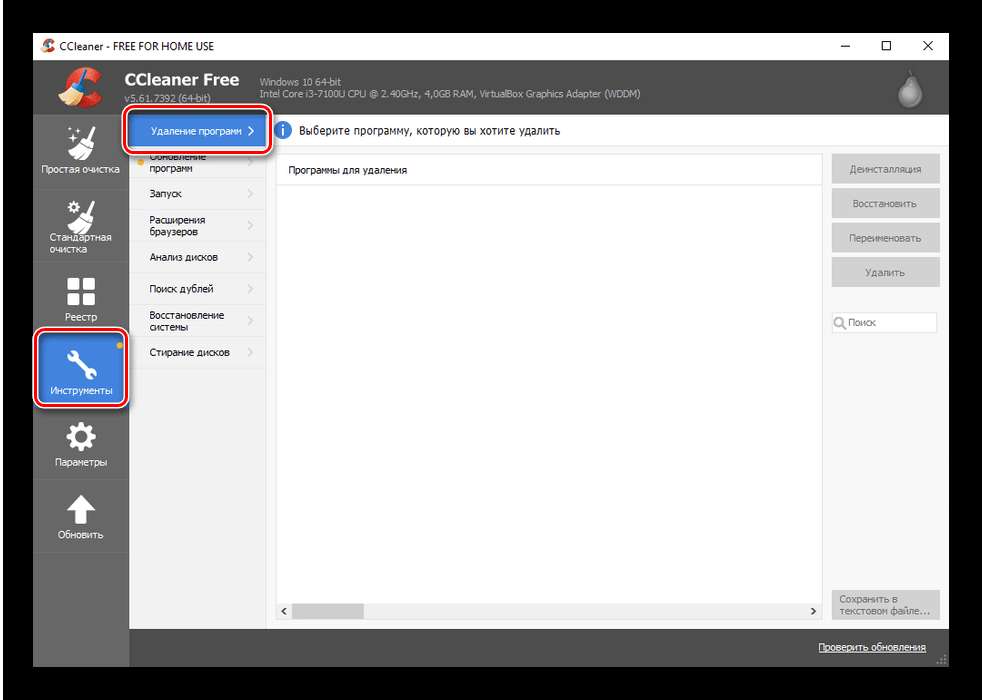Click the Удалить button
The height and width of the screenshot is (700, 982).
(886, 272)
